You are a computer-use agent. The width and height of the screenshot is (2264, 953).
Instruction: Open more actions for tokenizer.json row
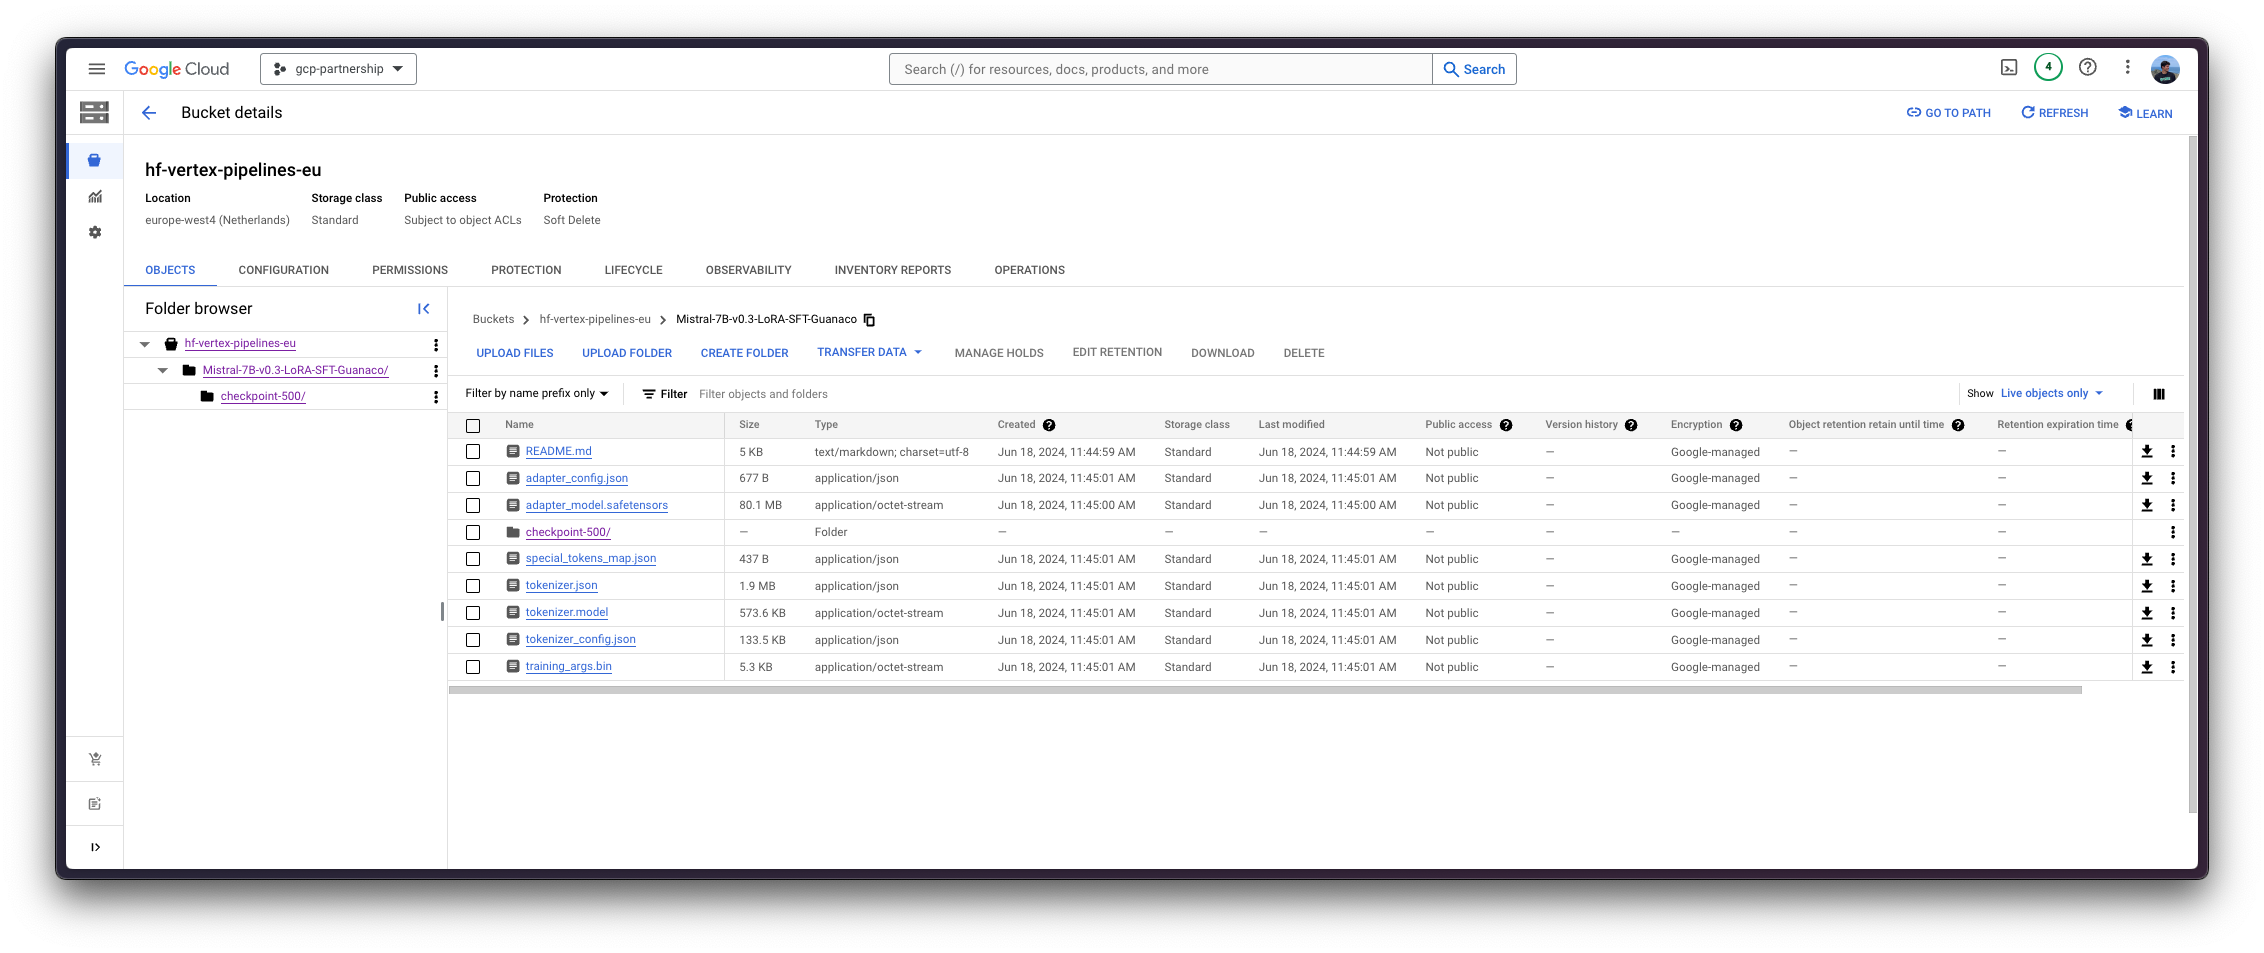coord(2173,586)
